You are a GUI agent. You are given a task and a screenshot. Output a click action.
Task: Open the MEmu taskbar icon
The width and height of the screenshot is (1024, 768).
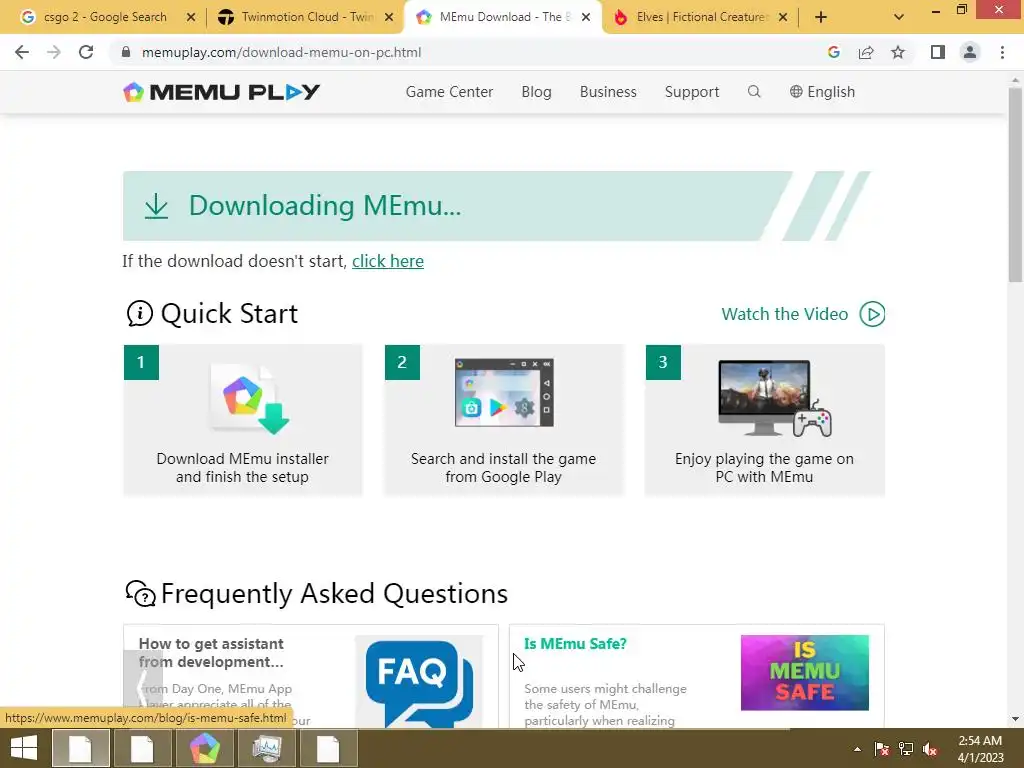(x=204, y=748)
